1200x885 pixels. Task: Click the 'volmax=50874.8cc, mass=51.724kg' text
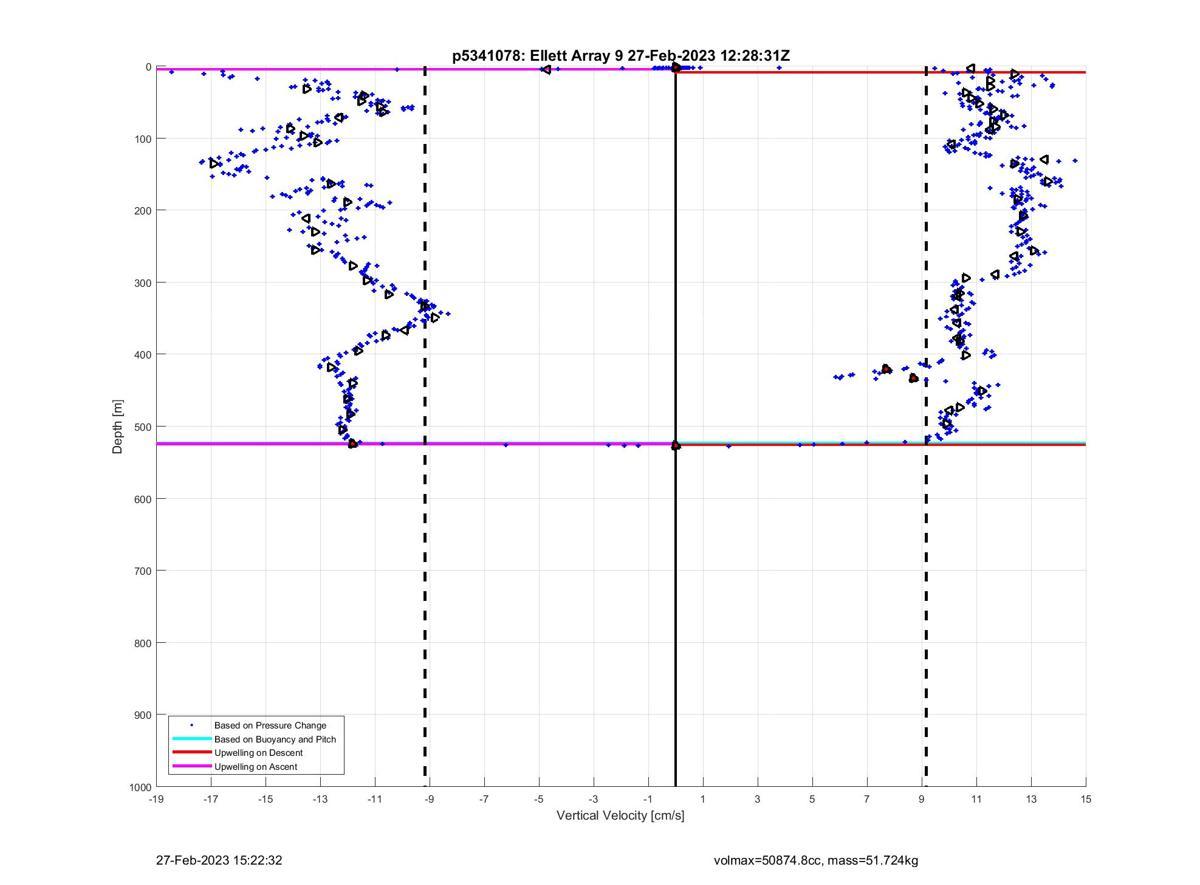[x=816, y=860]
